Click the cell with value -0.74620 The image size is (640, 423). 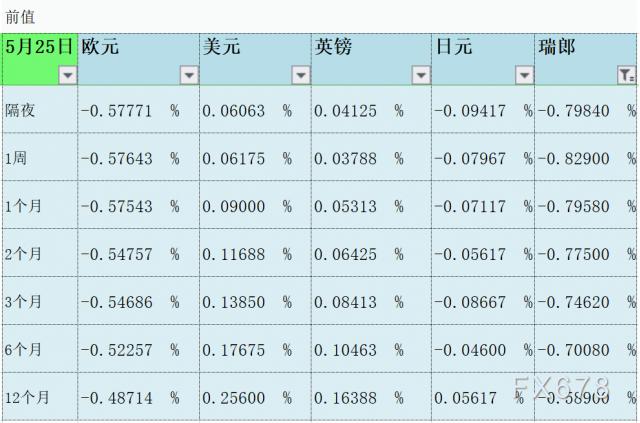pos(586,301)
